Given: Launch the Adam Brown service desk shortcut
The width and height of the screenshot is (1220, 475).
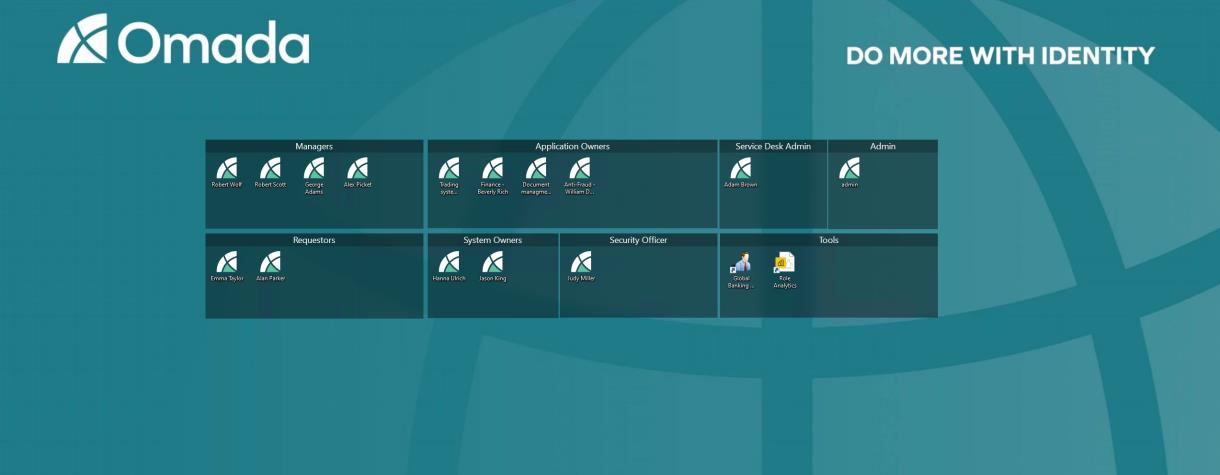Looking at the screenshot, I should [x=741, y=173].
